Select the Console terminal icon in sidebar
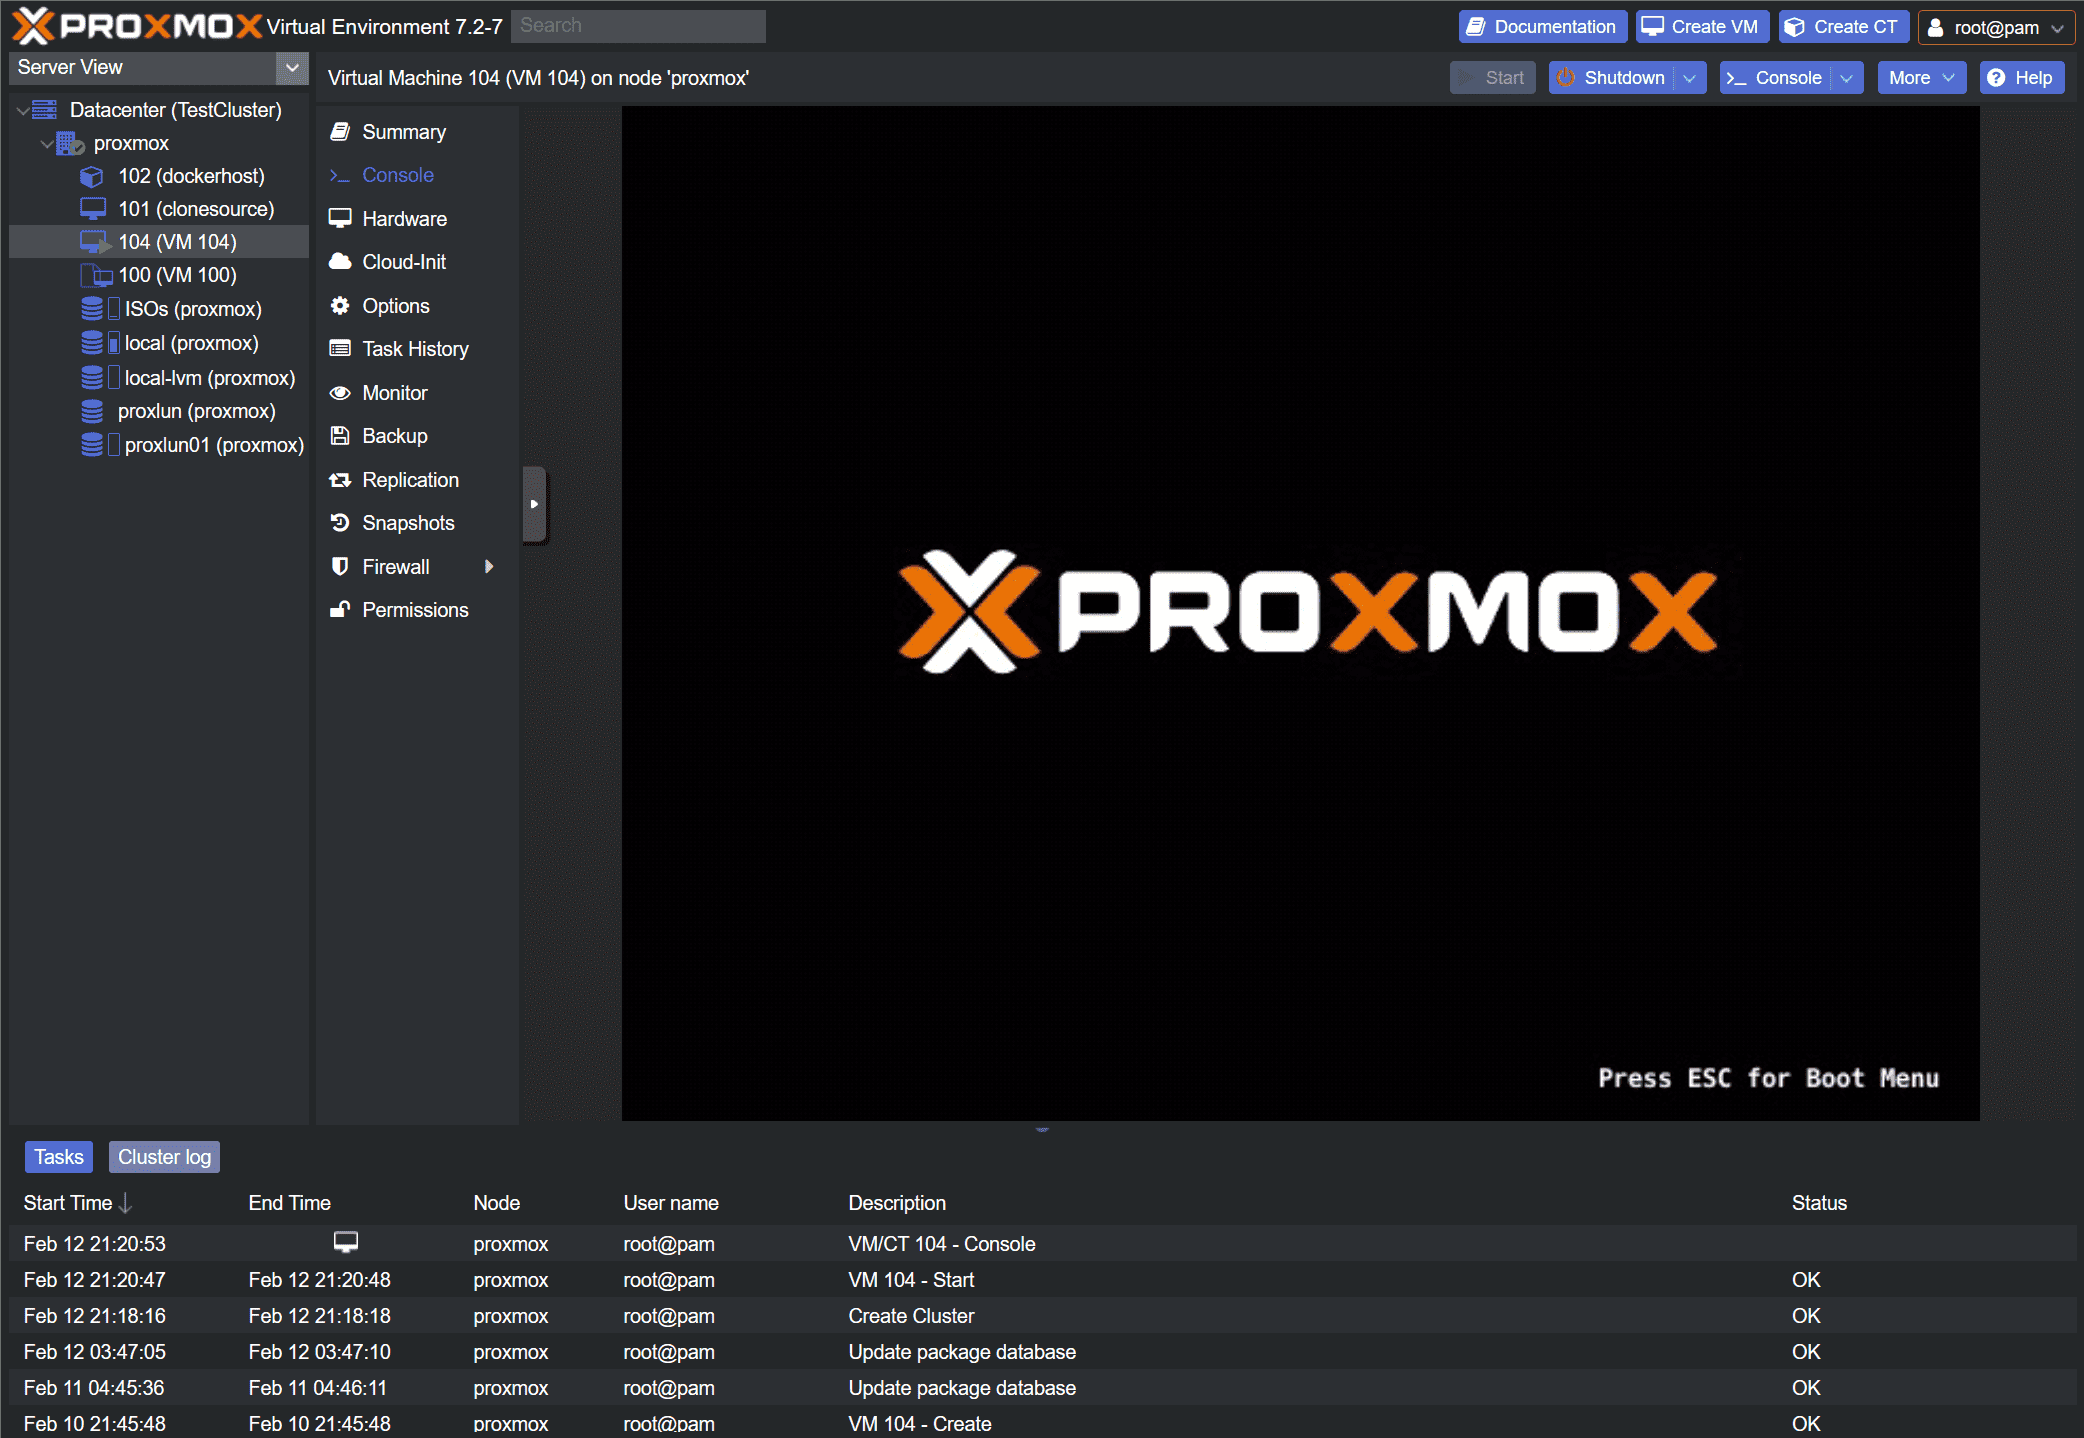The height and width of the screenshot is (1438, 2084). [x=341, y=175]
